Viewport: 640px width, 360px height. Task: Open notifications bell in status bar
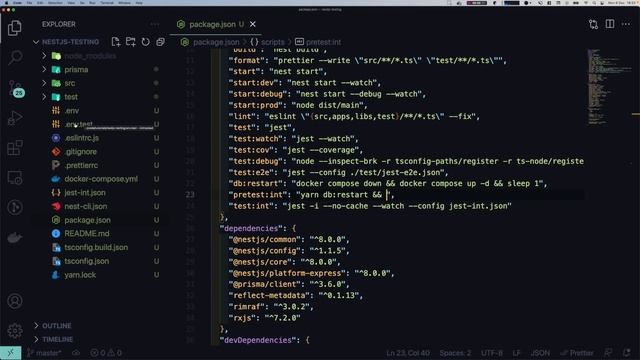[x=627, y=353]
